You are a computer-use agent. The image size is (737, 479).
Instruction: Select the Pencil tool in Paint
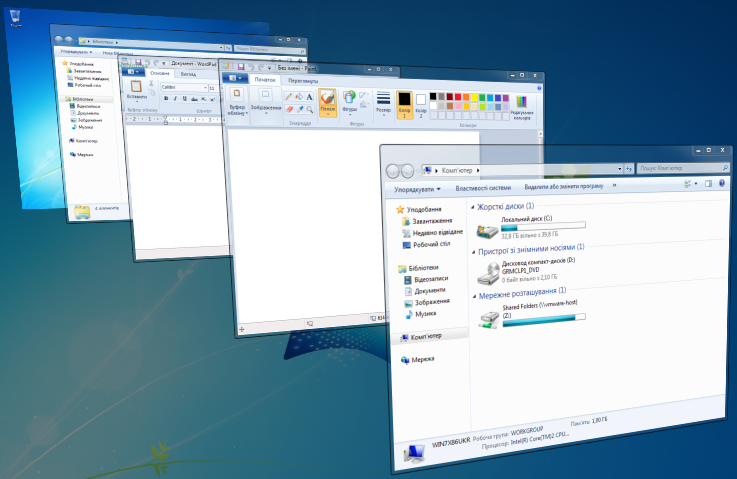[289, 96]
